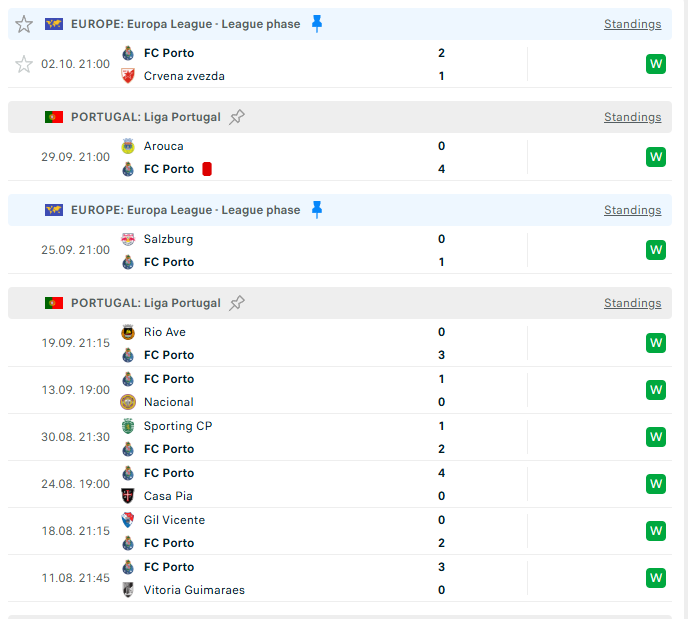Screen dimensions: 688x619
Task: Click the Win badge for Arouca match
Action: coord(656,157)
